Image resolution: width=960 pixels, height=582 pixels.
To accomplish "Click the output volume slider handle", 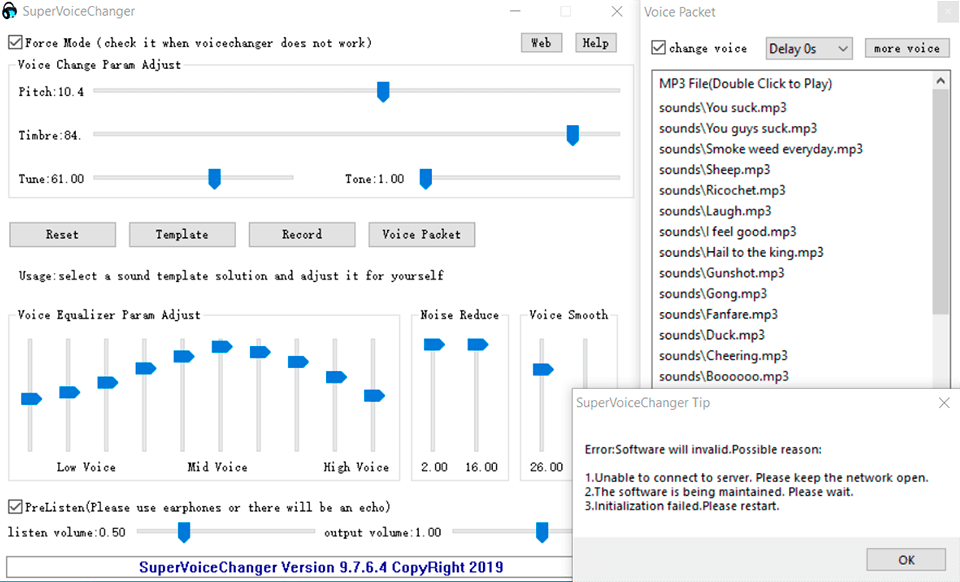I will (x=541, y=532).
